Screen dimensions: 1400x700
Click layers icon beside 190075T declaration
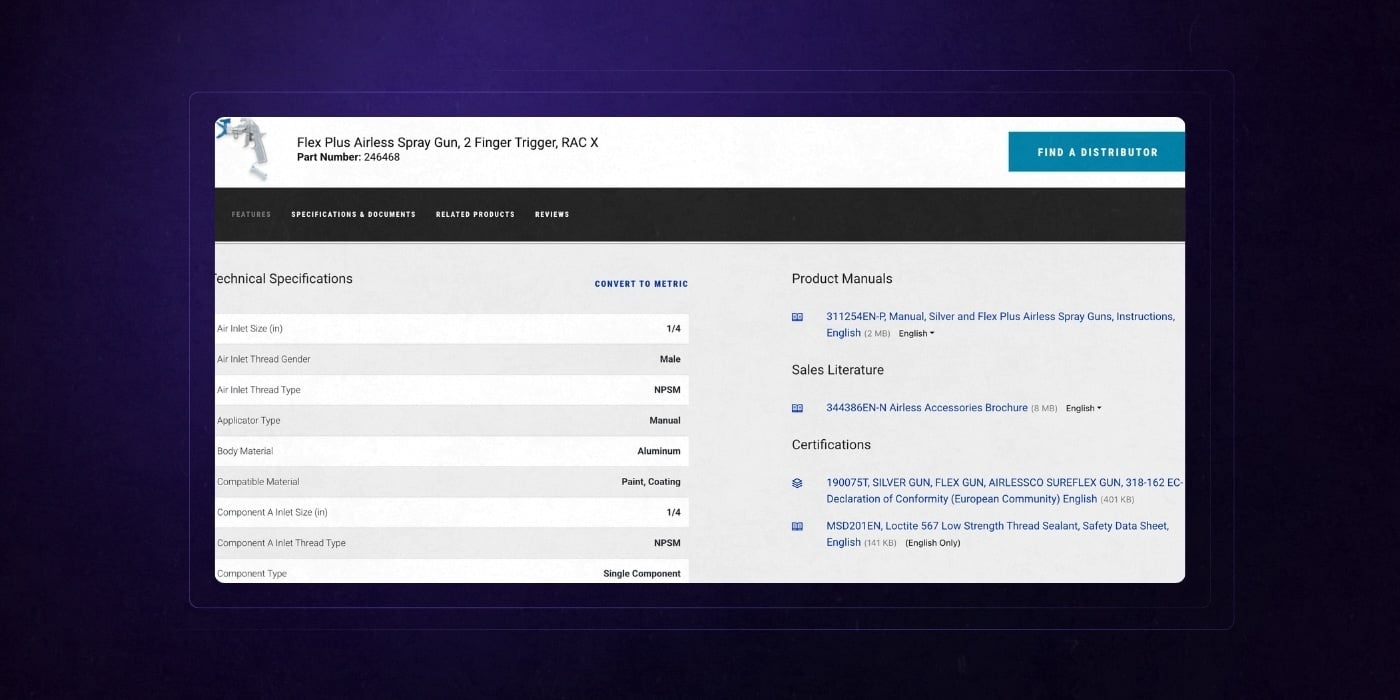797,483
